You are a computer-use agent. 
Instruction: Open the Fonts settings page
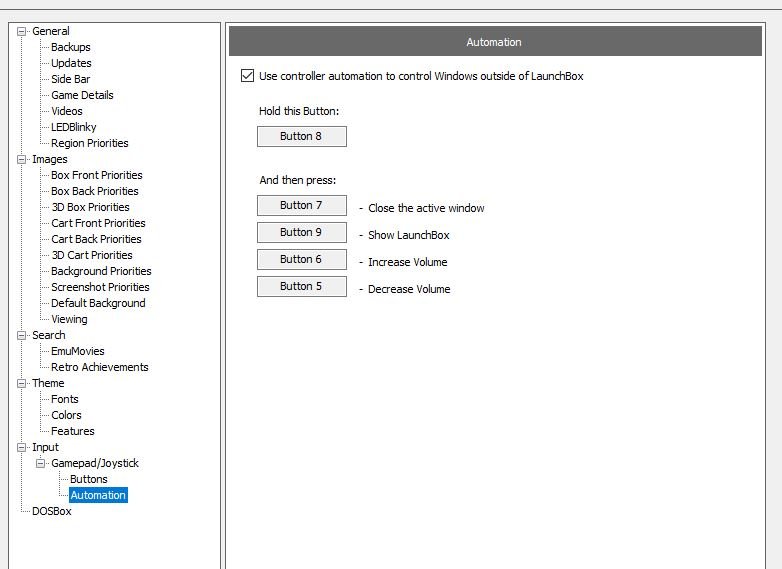point(64,399)
